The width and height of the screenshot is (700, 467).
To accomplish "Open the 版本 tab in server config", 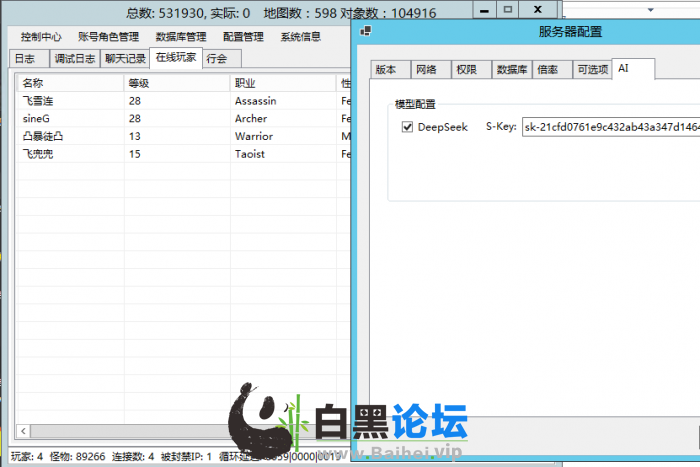I will coord(386,70).
